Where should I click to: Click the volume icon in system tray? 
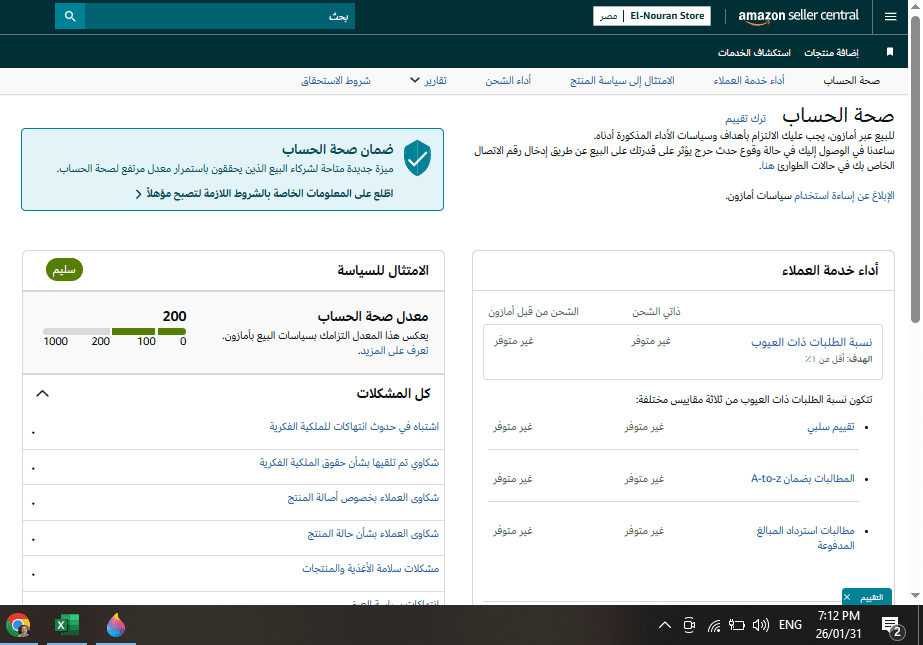coord(760,625)
